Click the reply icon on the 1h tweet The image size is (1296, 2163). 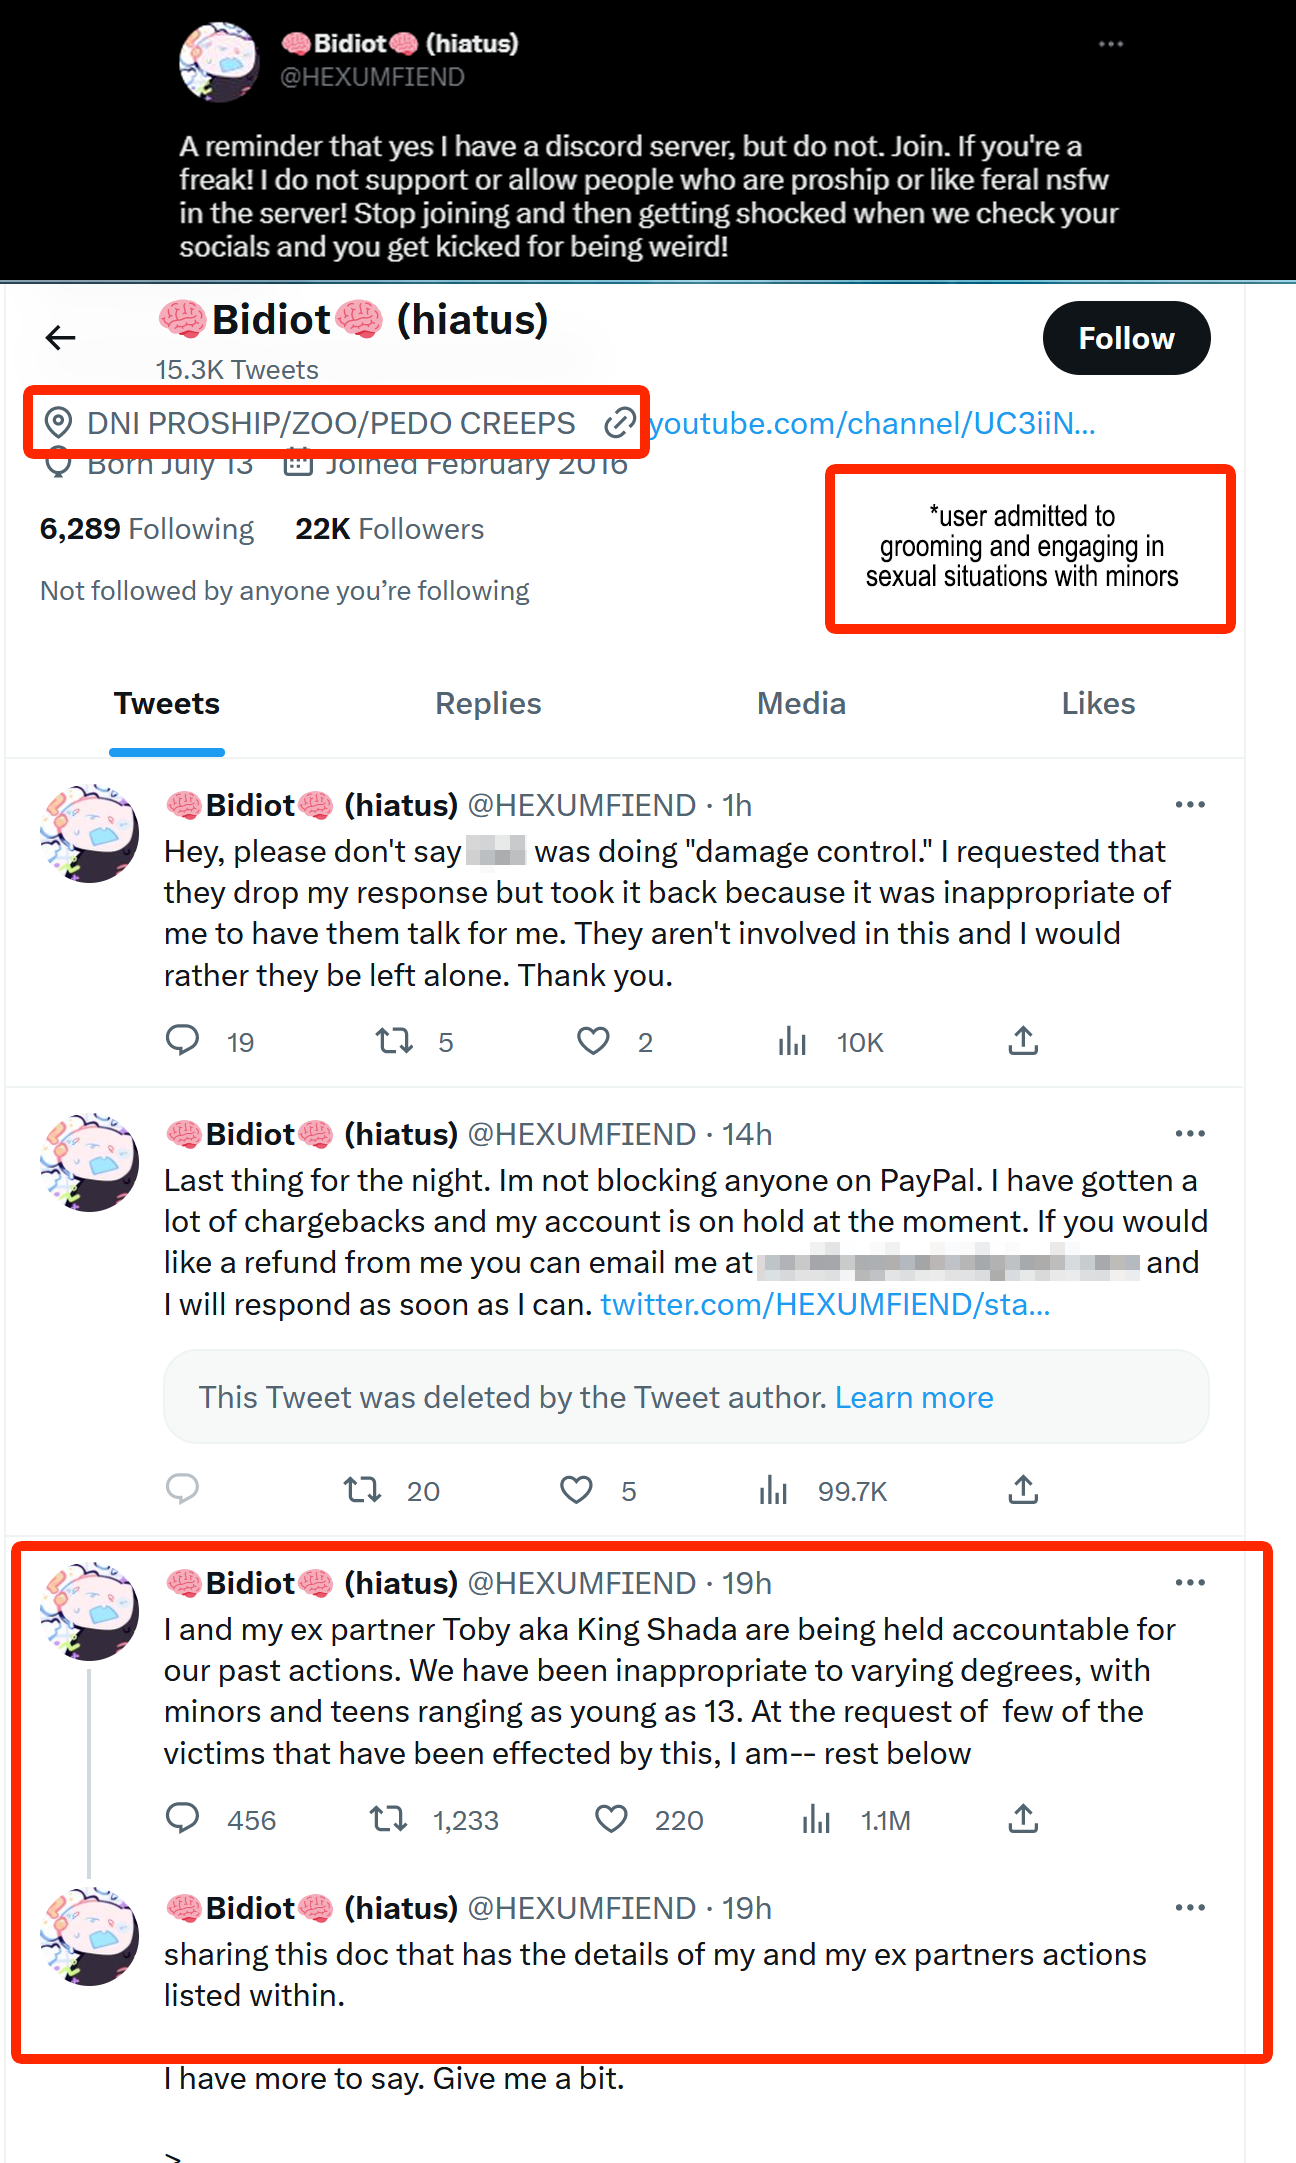(x=182, y=1041)
